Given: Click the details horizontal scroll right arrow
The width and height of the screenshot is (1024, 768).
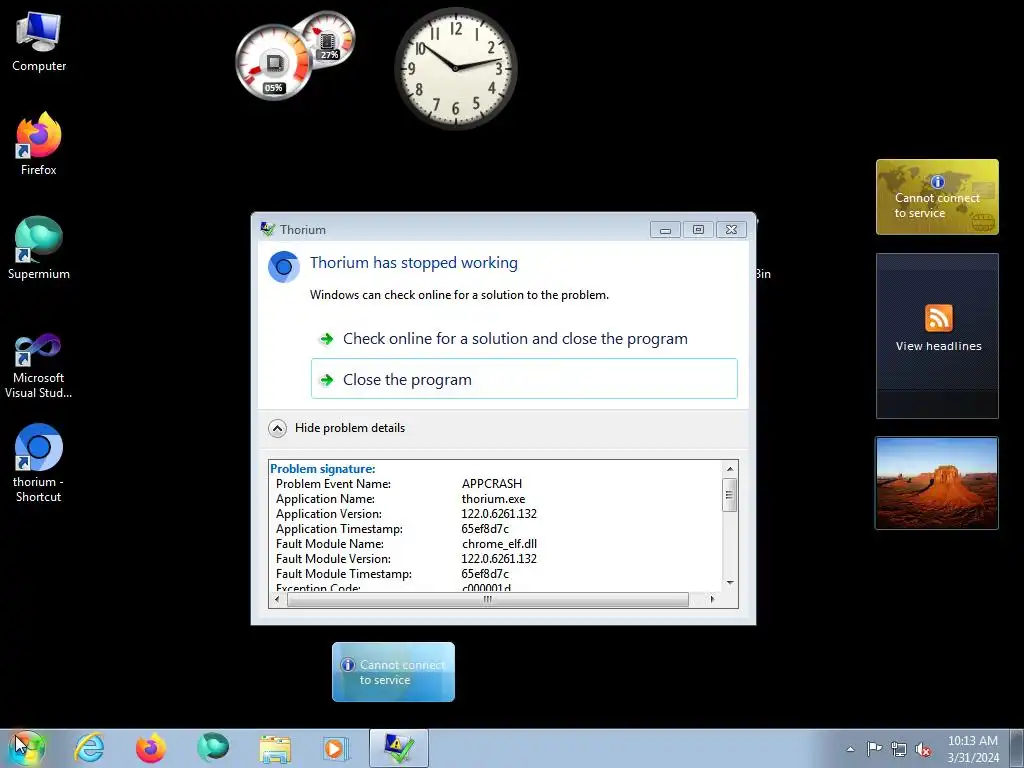Looking at the screenshot, I should (x=712, y=599).
